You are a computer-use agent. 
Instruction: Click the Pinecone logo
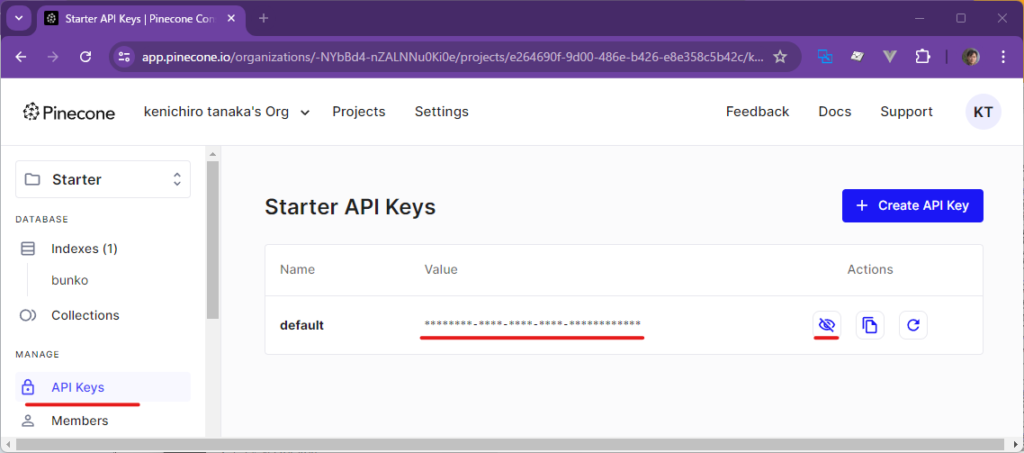click(69, 112)
